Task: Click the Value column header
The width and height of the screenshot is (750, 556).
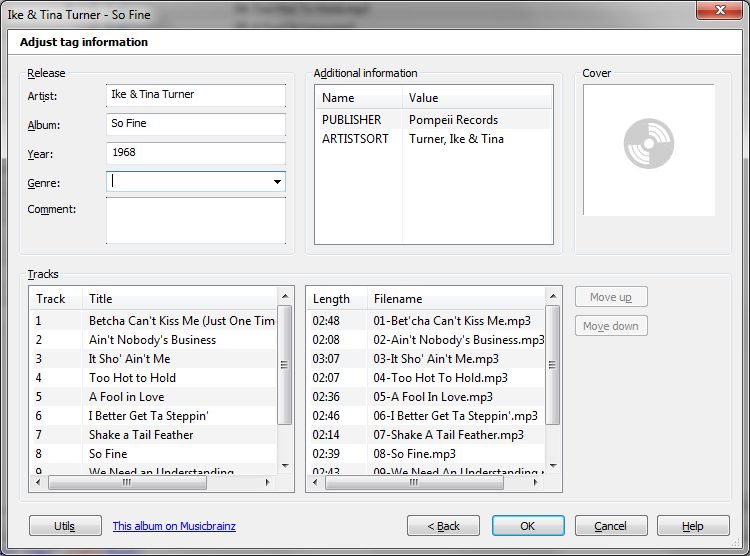Action: [x=477, y=98]
